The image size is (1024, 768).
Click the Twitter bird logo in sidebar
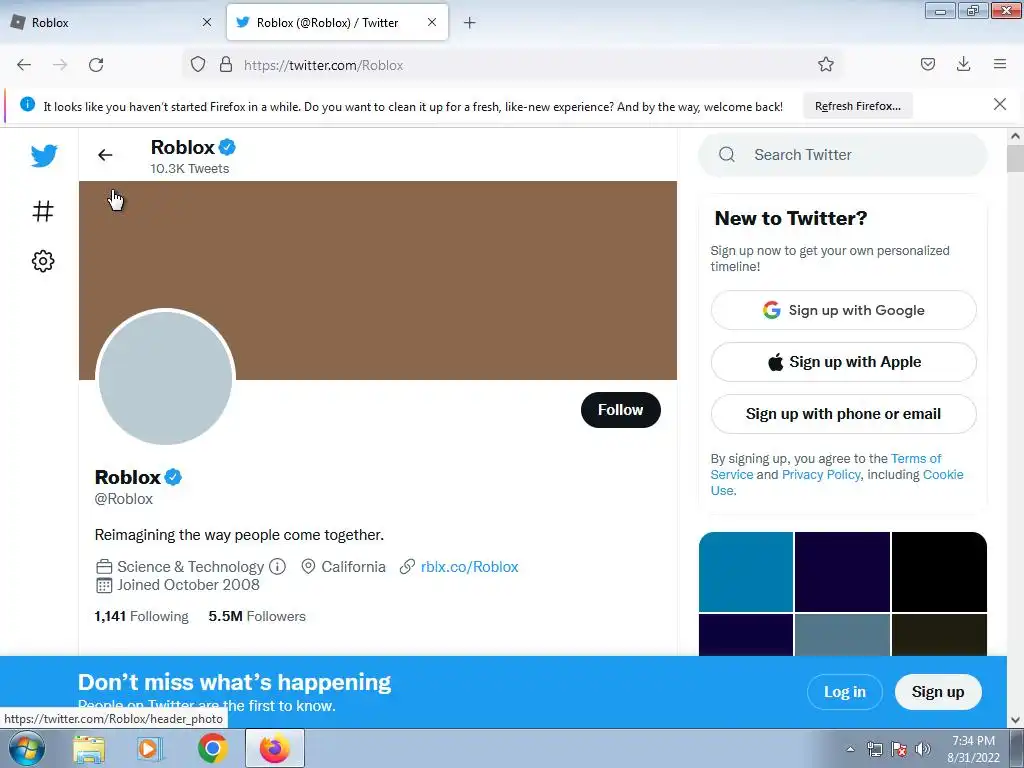point(44,155)
